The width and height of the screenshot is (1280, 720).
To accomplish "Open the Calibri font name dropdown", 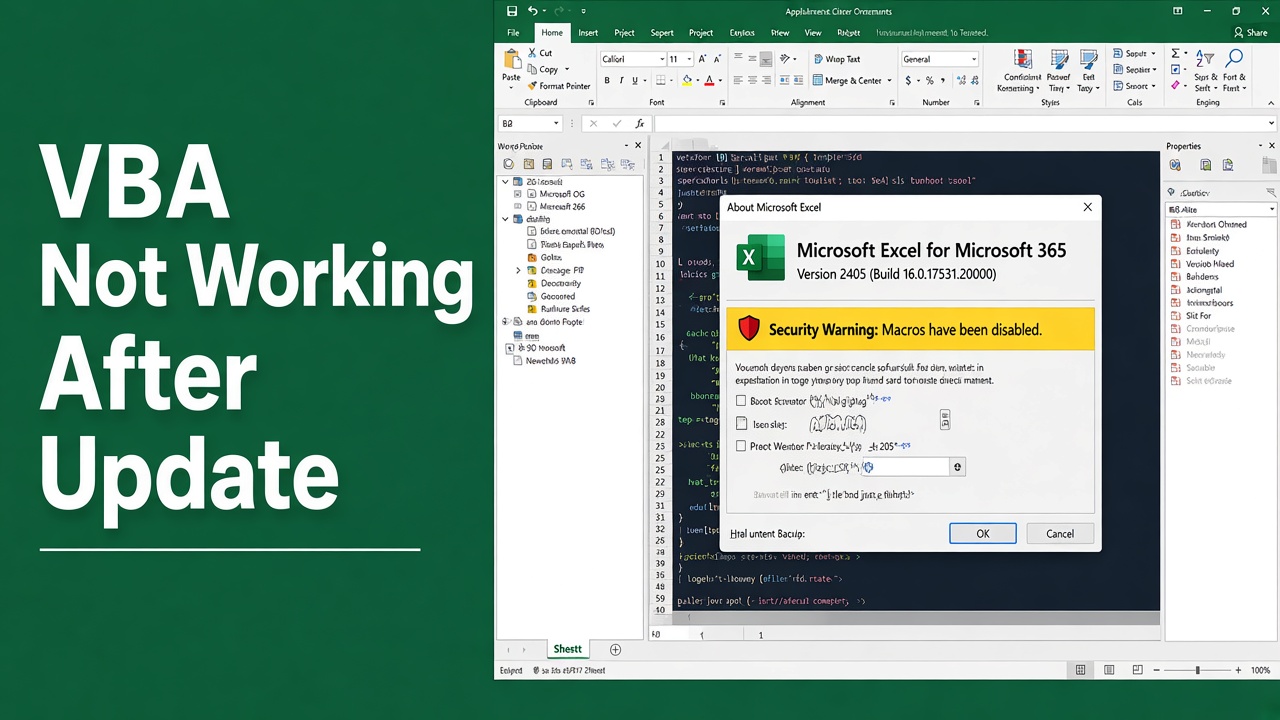I will (x=661, y=59).
